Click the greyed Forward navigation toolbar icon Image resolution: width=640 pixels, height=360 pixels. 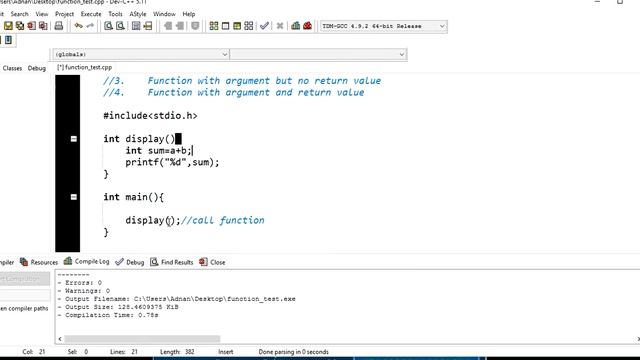pyautogui.click(x=180, y=26)
